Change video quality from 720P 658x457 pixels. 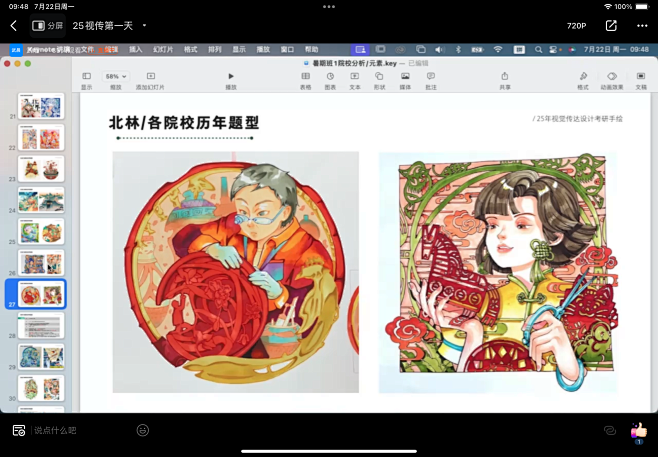pos(576,26)
